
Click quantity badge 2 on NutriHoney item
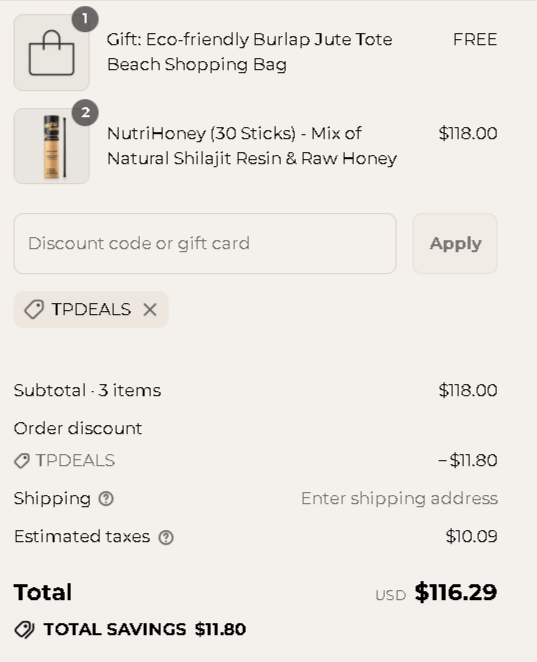[85, 112]
